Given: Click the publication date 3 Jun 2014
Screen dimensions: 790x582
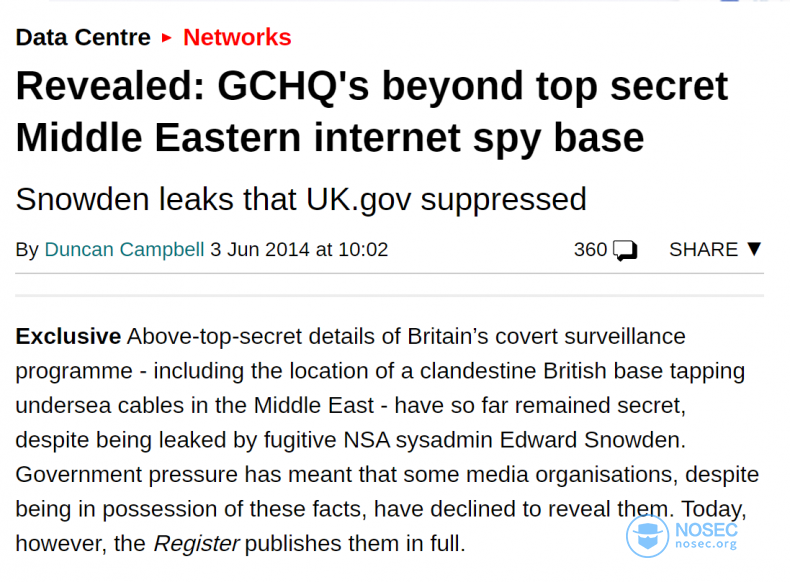Looking at the screenshot, I should click(259, 249).
